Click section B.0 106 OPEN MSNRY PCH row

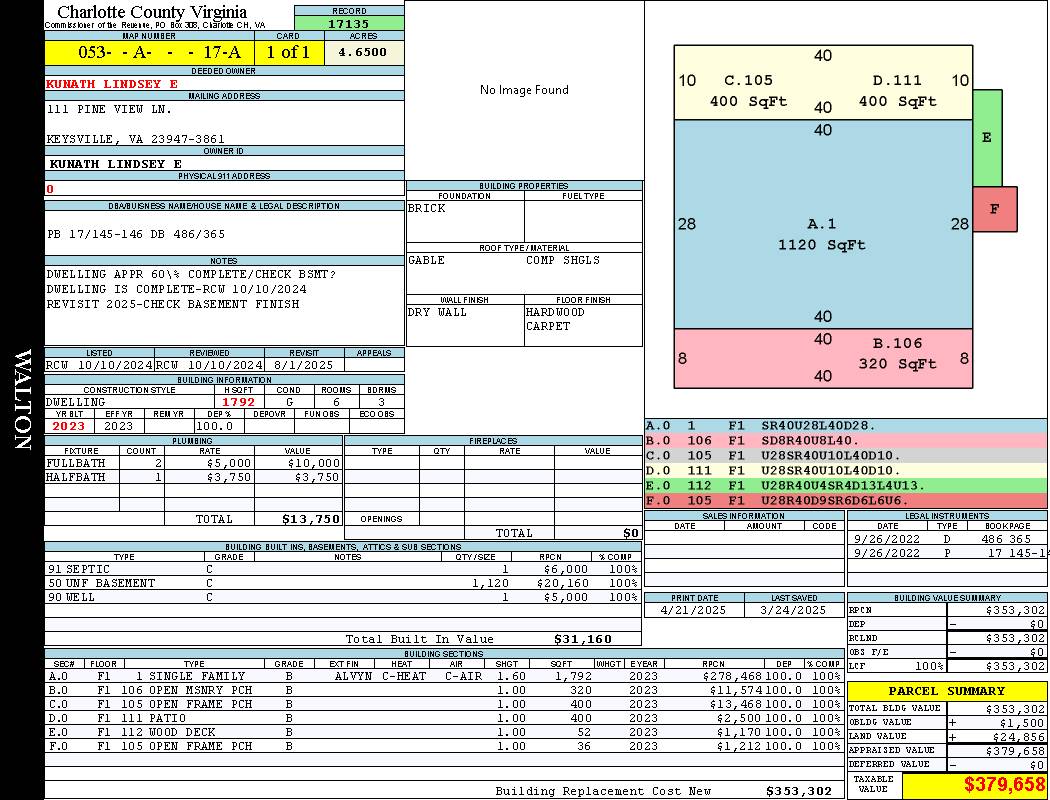pos(444,690)
